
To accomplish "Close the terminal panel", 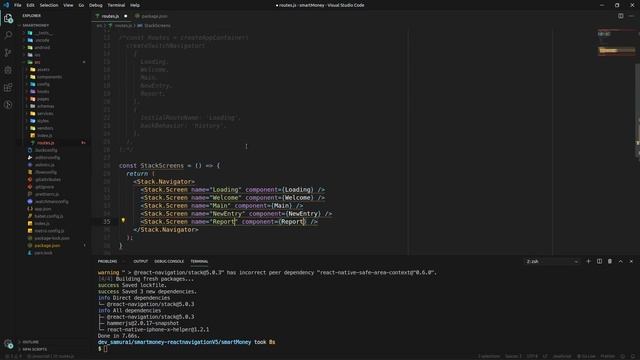I will (x=631, y=261).
